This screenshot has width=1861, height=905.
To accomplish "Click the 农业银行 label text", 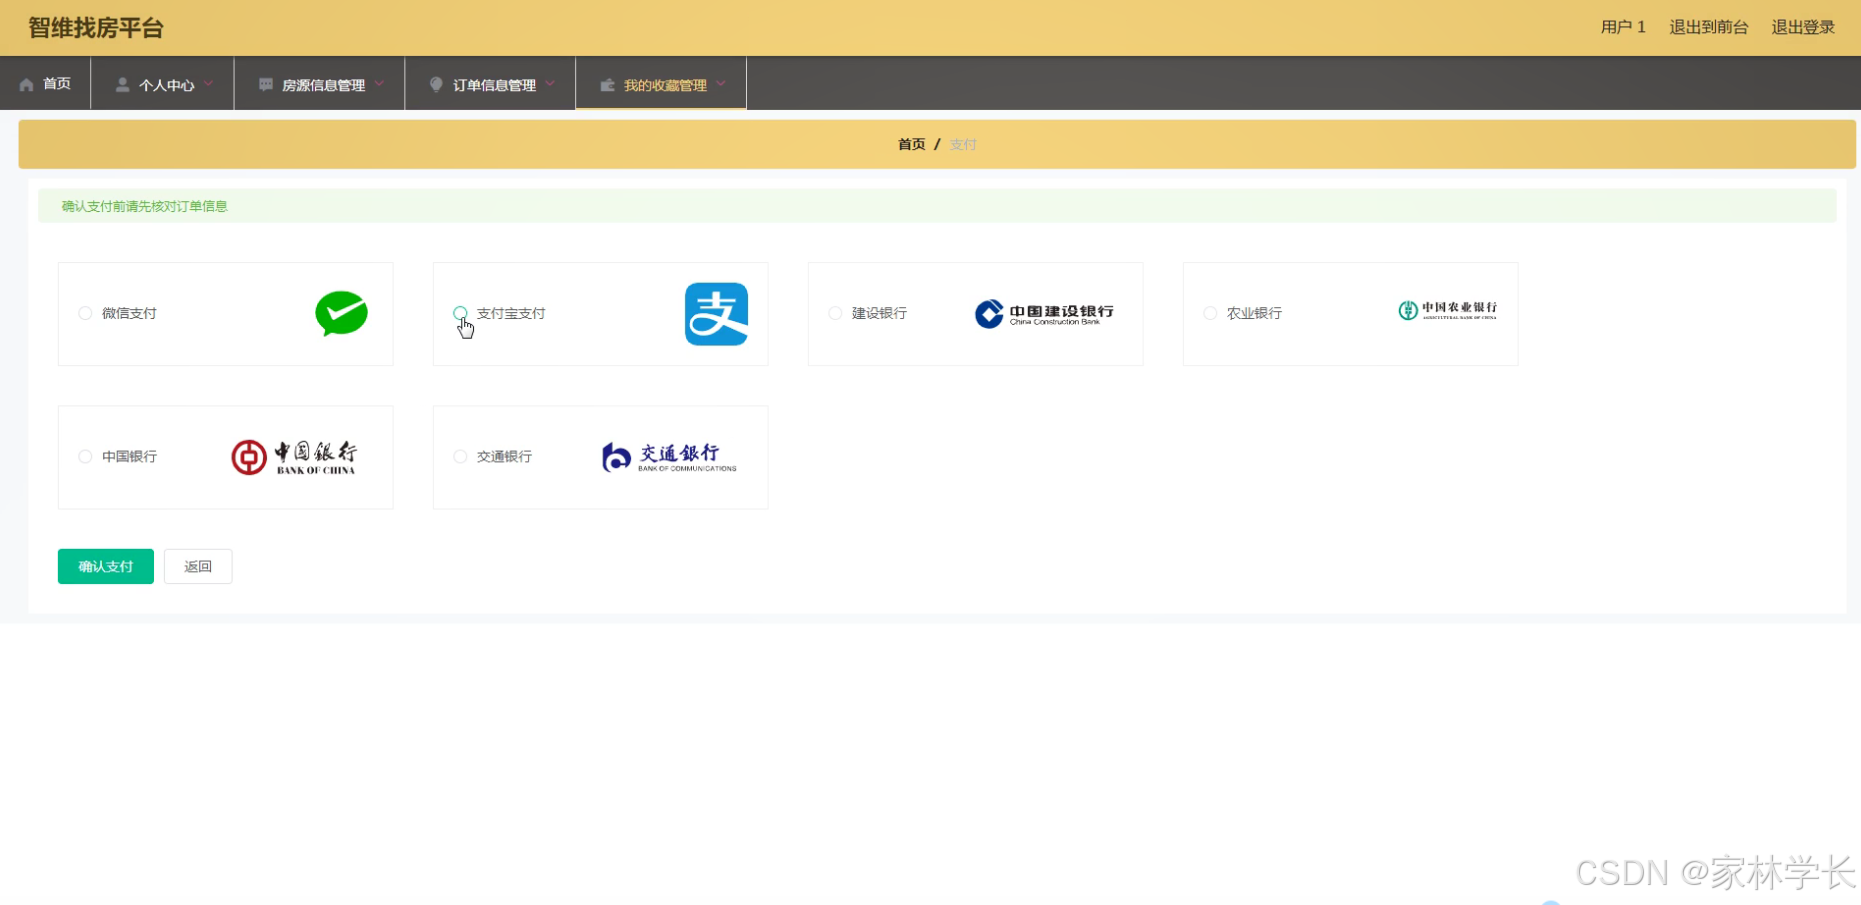I will [1254, 313].
